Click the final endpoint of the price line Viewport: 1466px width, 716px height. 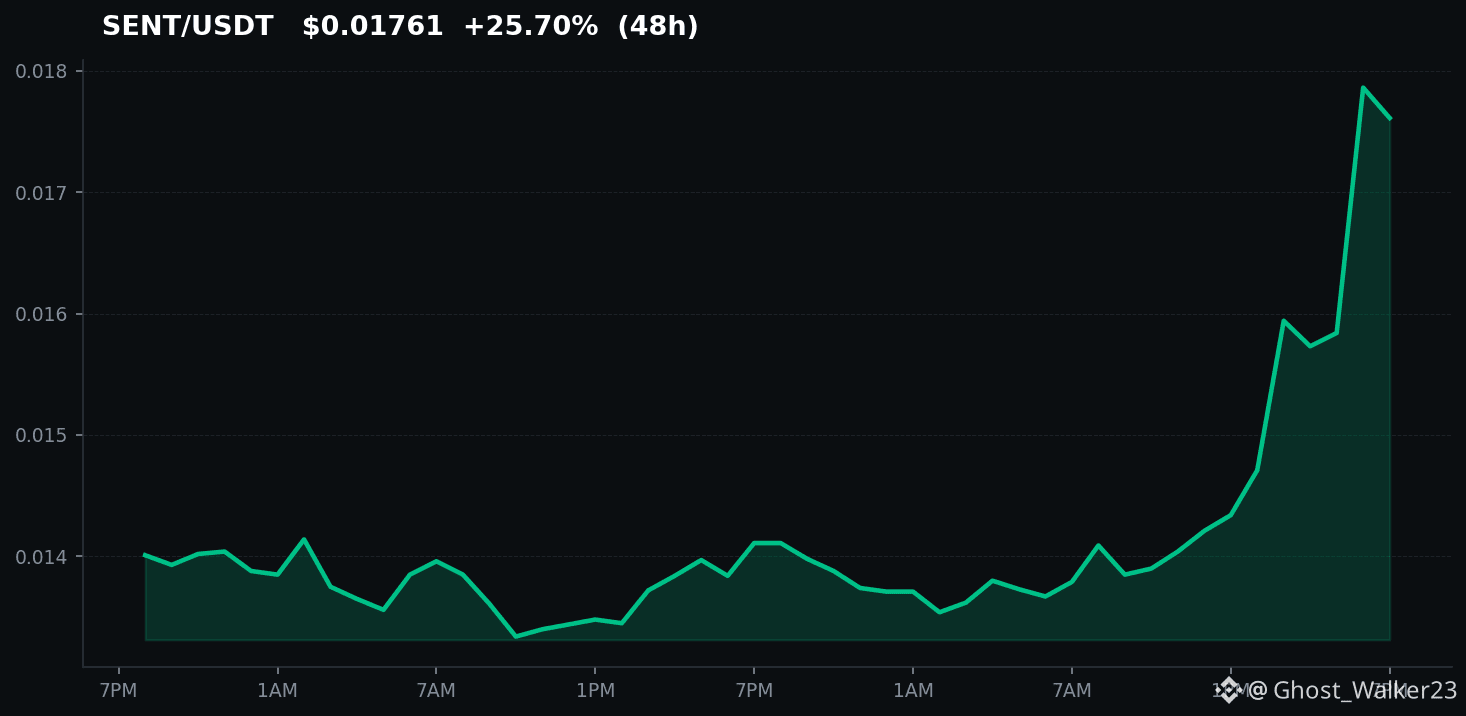pyautogui.click(x=1389, y=118)
